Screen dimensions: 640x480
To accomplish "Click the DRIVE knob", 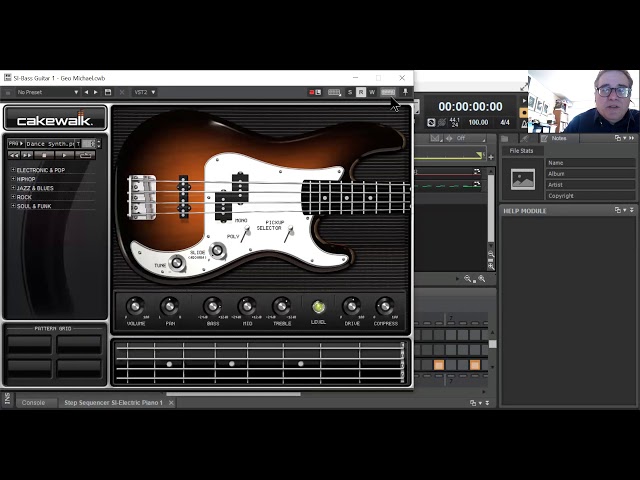I will tap(352, 306).
